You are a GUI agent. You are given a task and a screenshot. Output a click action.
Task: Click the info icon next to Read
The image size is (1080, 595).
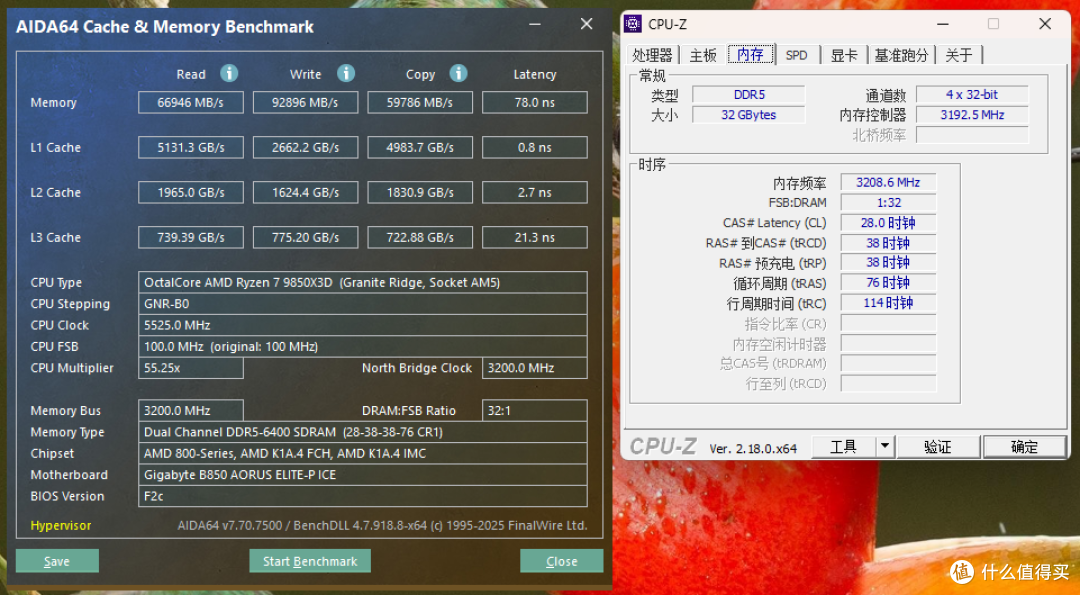[x=229, y=73]
